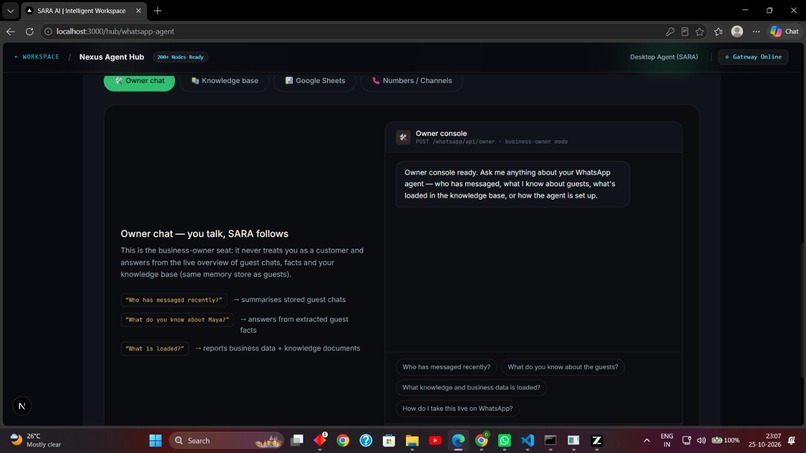Click the Owner console heading
The image size is (806, 453).
[x=441, y=133]
